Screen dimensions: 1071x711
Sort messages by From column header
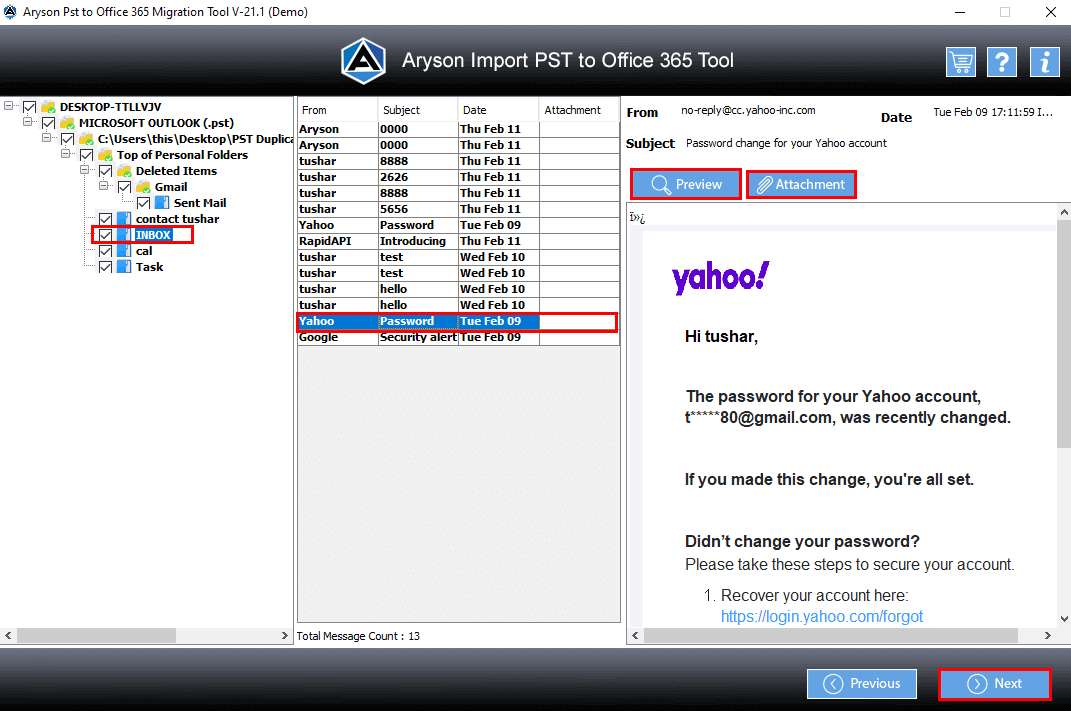click(x=337, y=110)
